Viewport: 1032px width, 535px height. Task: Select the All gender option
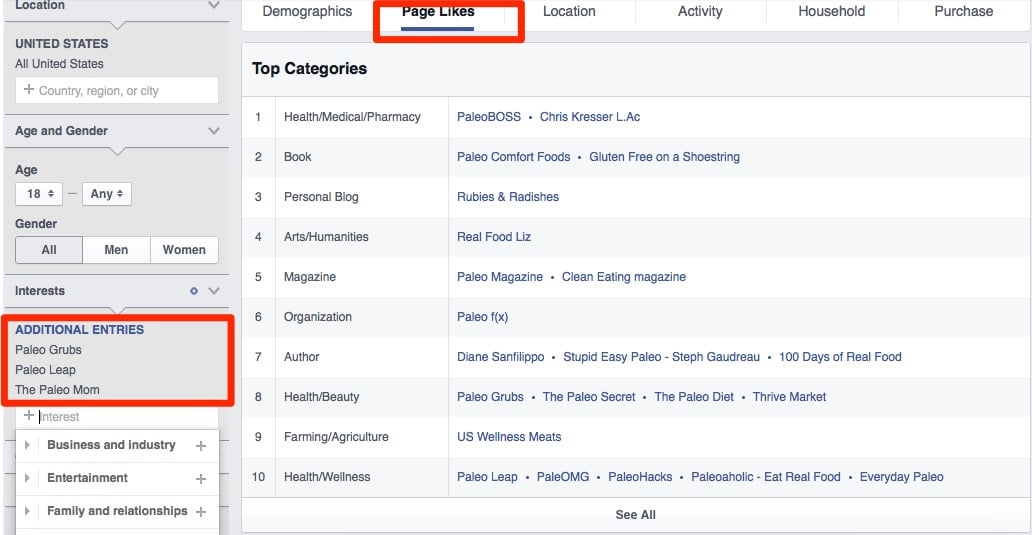pyautogui.click(x=49, y=250)
